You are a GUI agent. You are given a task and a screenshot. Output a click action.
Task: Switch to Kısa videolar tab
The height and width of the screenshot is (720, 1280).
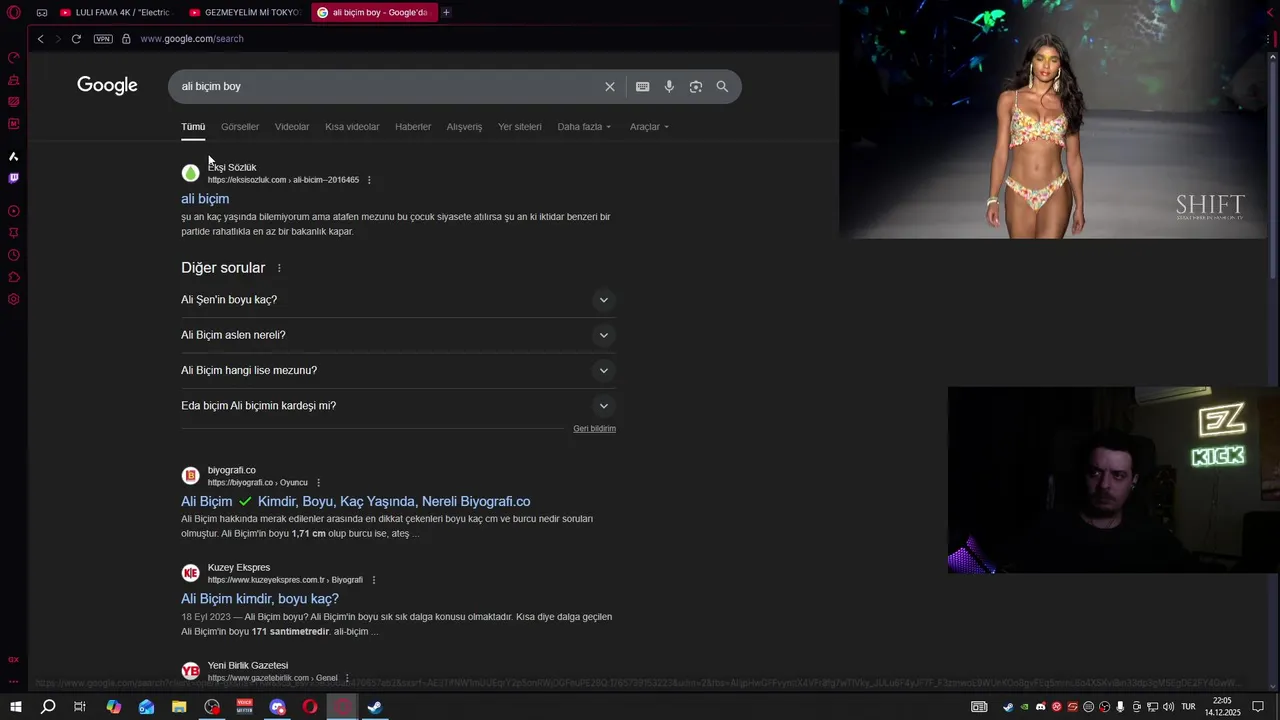(x=352, y=127)
